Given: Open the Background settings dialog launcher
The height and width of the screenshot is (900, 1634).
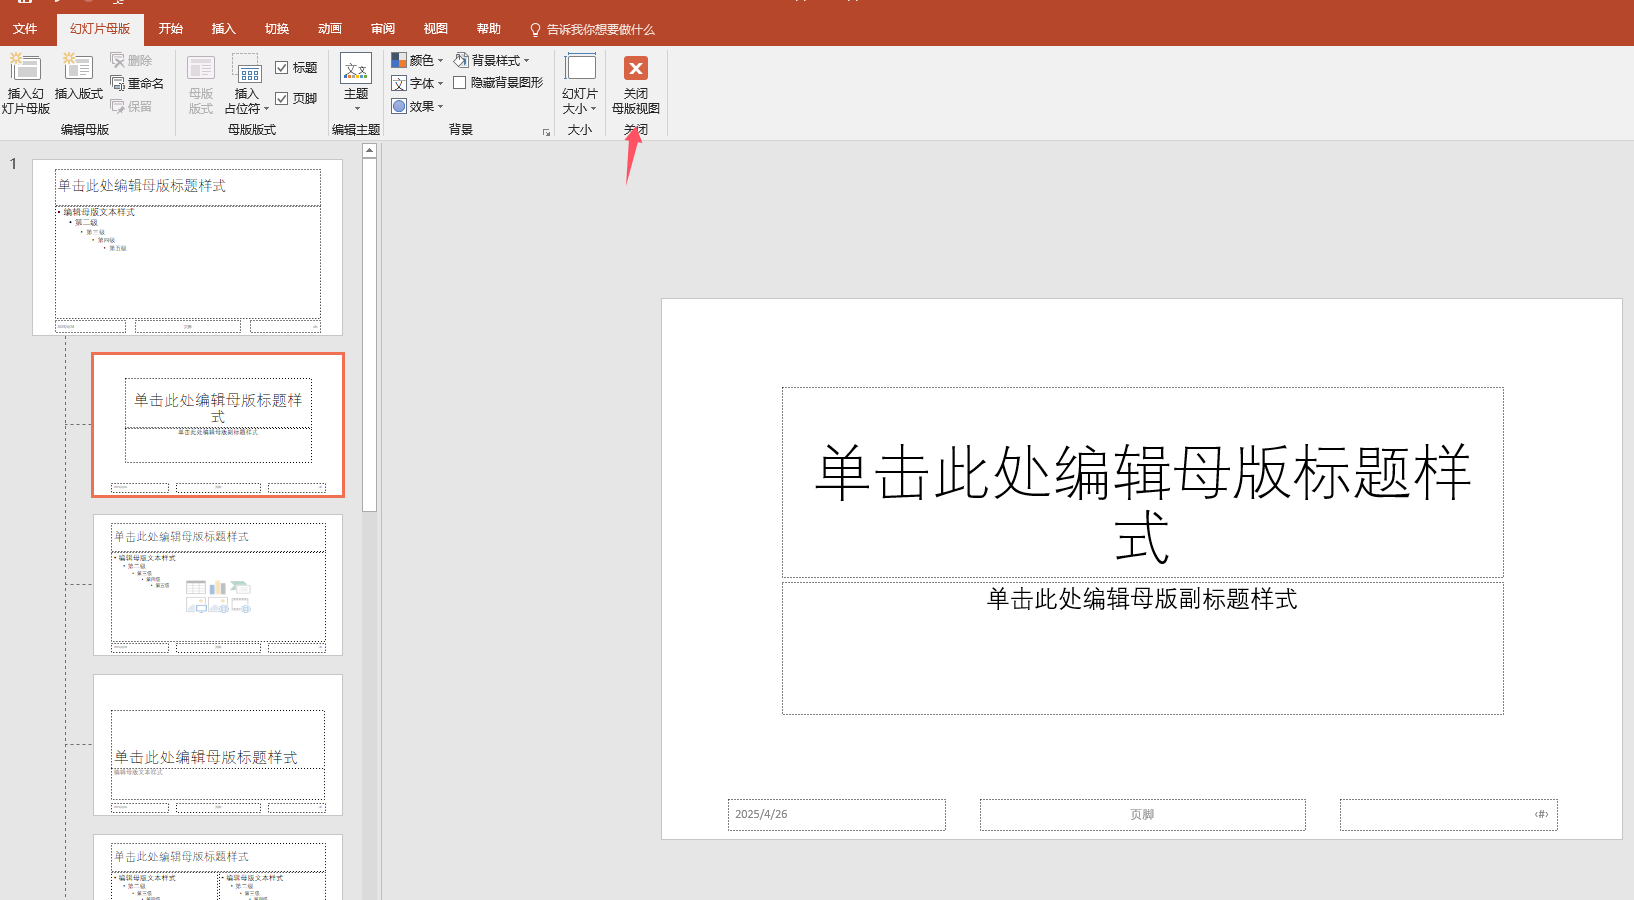Looking at the screenshot, I should [x=546, y=132].
